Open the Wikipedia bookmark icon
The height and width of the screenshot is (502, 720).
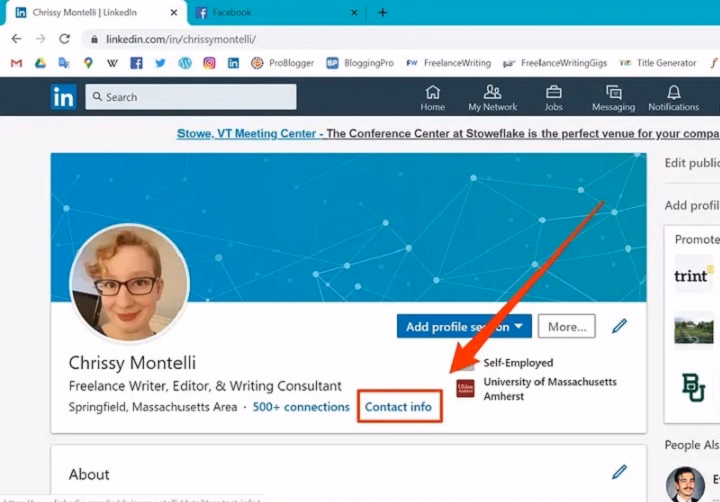[x=112, y=63]
